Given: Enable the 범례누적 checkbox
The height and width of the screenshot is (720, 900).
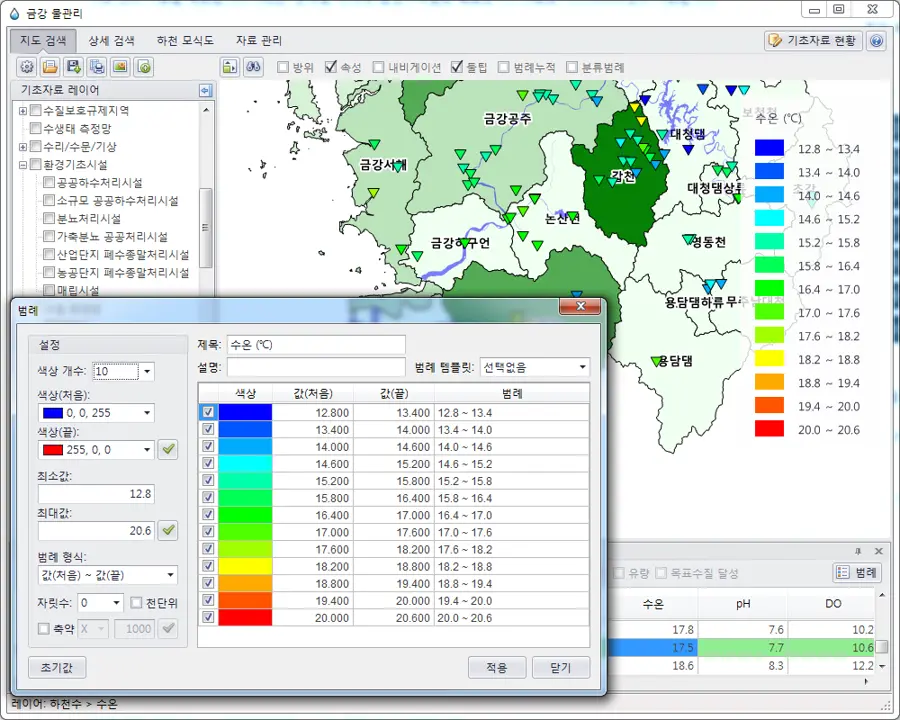Looking at the screenshot, I should click(503, 67).
